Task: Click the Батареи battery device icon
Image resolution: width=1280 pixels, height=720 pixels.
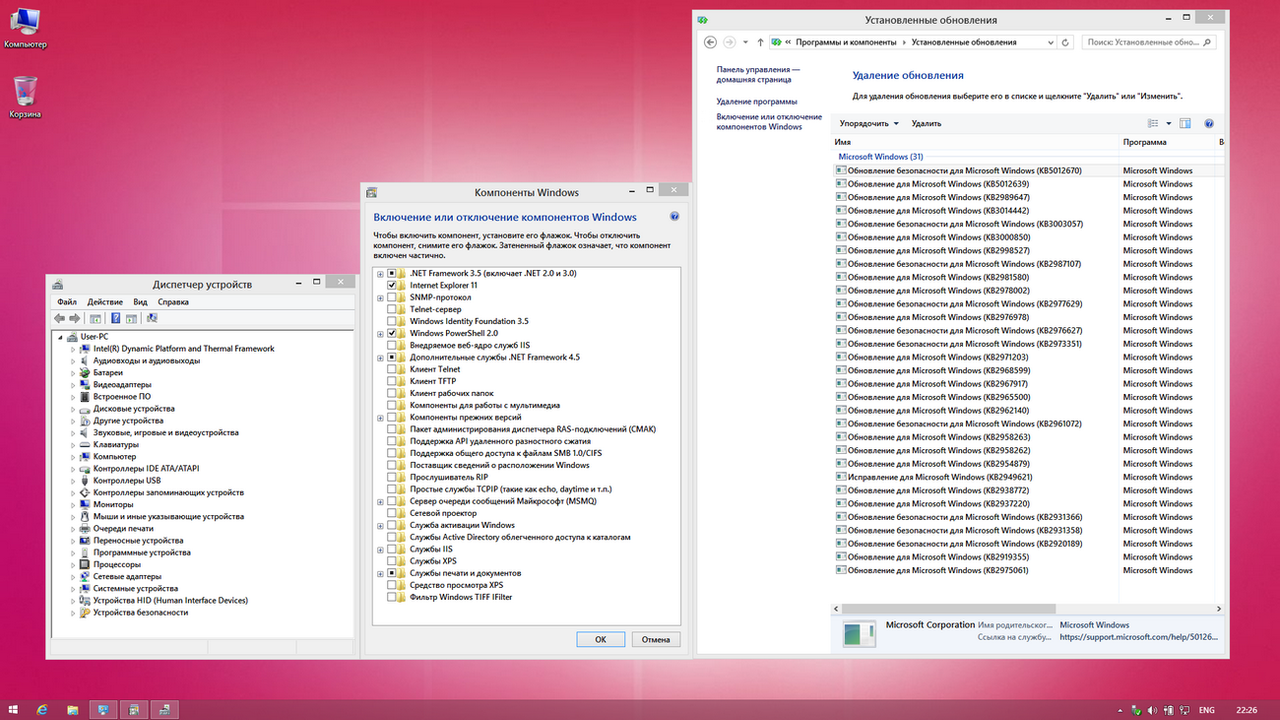Action: tap(85, 372)
